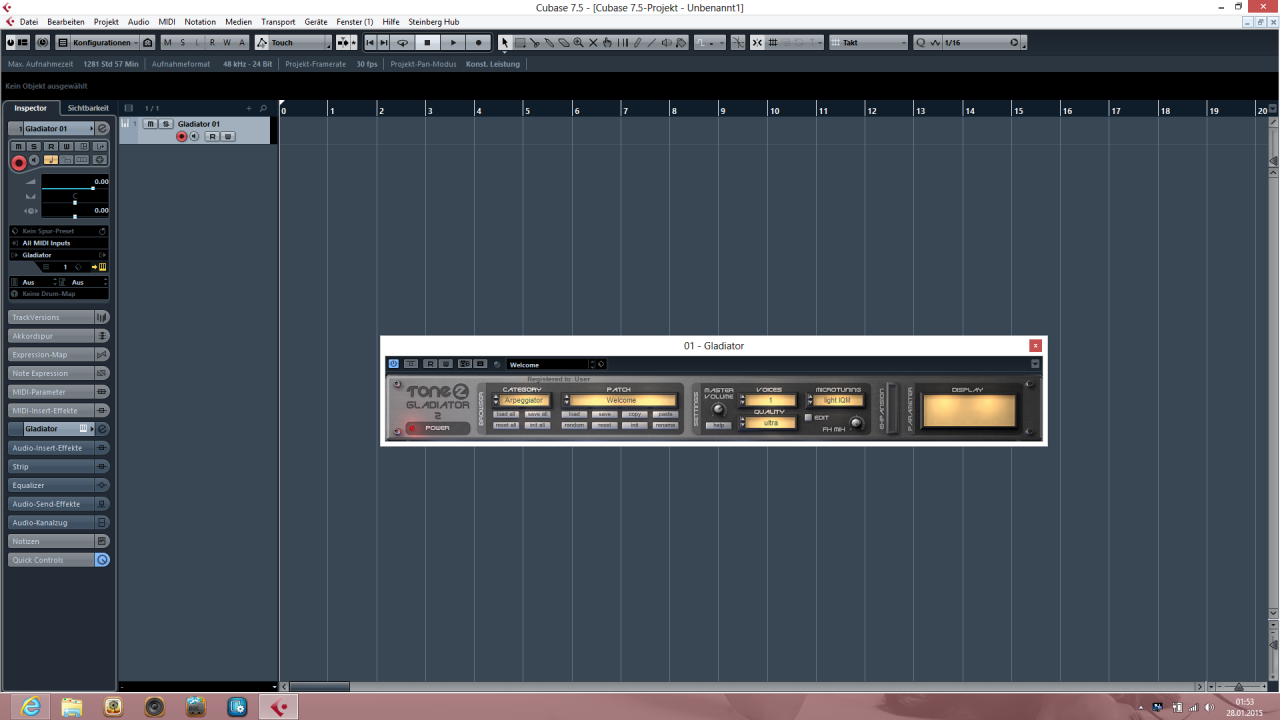Screen dimensions: 1280x720
Task: Select the Object Selection arrow tool
Action: (505, 43)
